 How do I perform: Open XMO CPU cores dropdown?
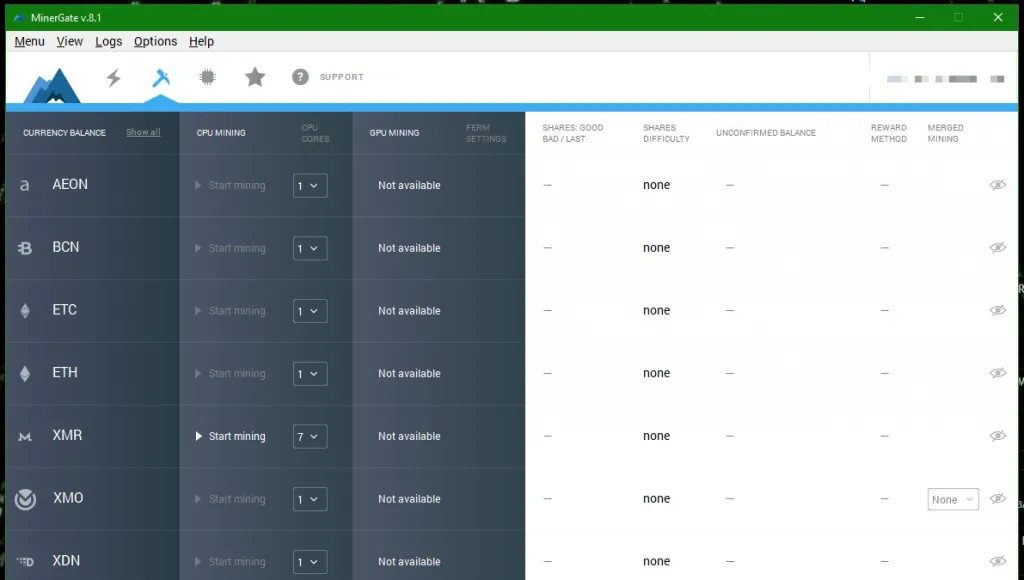tap(310, 499)
